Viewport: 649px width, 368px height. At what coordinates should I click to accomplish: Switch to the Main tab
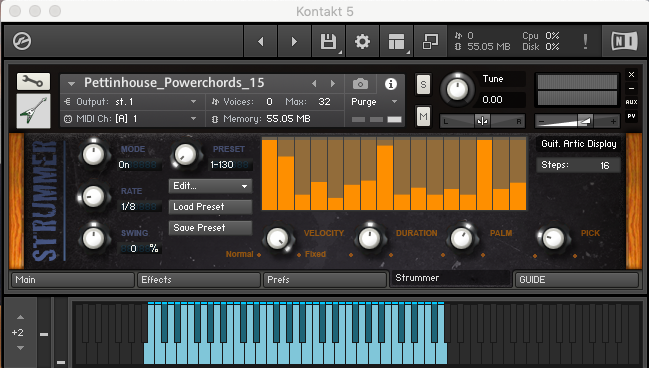coord(73,280)
